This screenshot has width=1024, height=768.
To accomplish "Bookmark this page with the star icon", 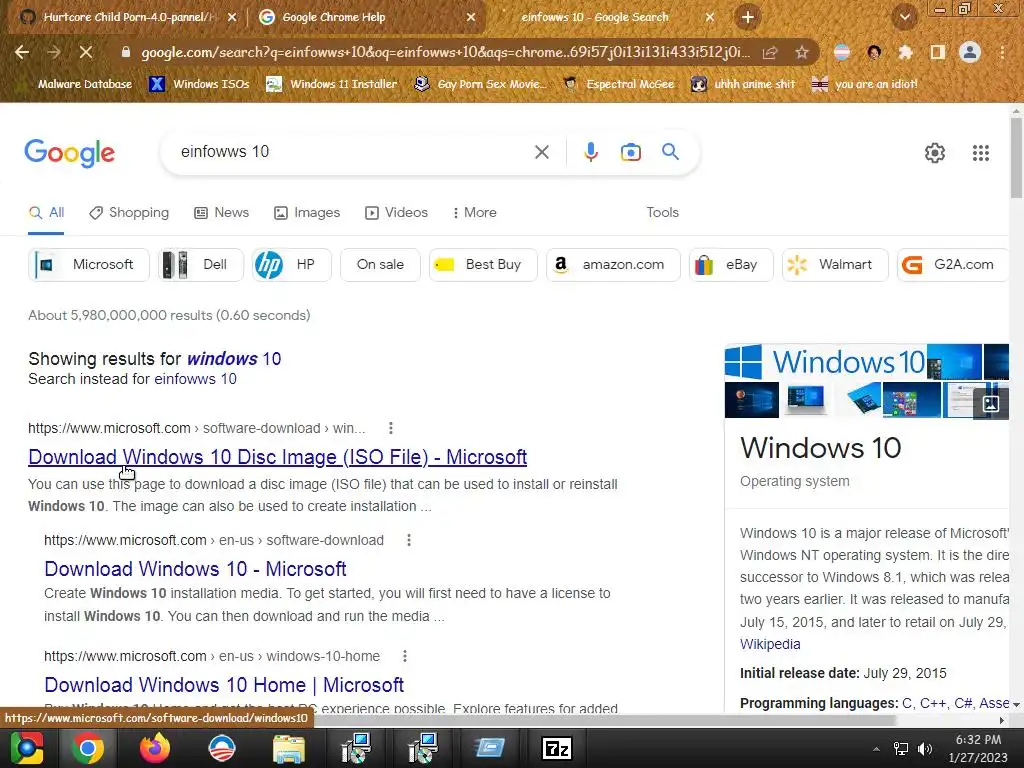I will click(802, 52).
